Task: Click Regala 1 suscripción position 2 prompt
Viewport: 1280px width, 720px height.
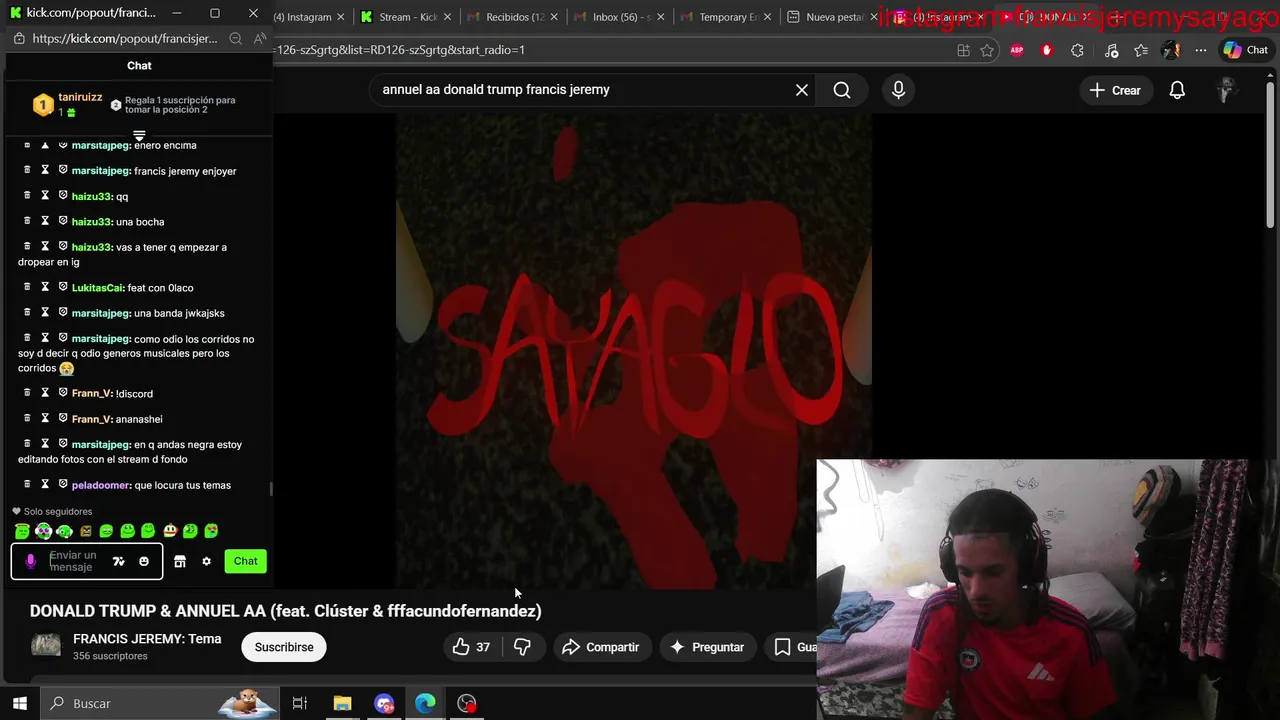Action: coord(173,105)
